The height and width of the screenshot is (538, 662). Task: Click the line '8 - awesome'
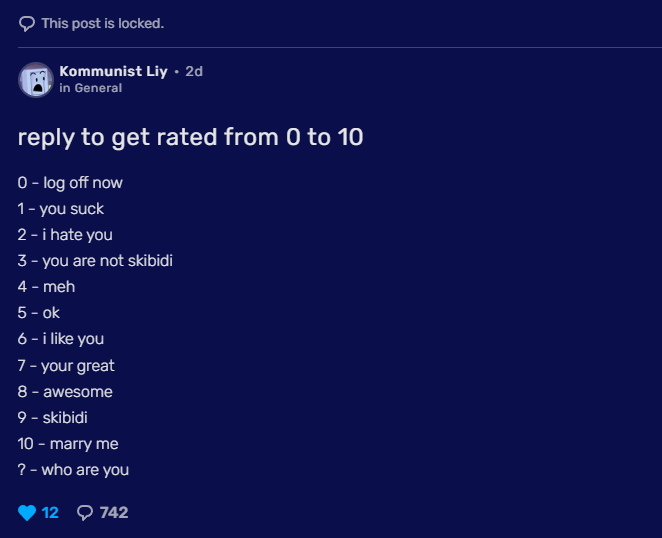coord(65,391)
